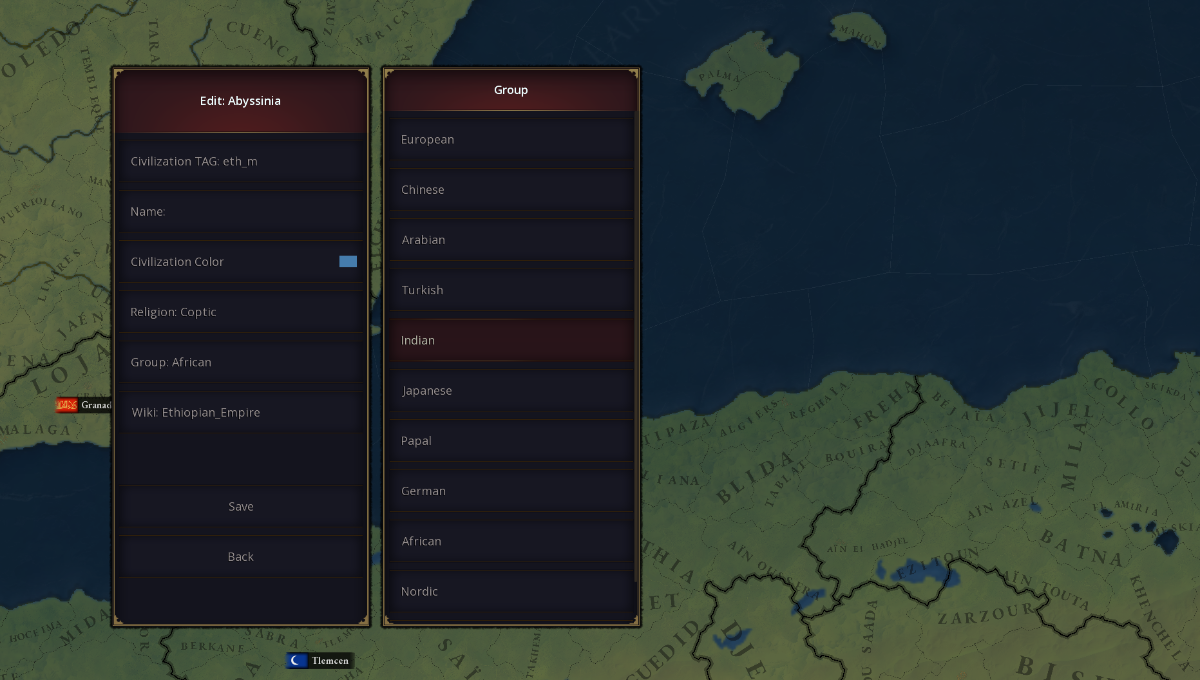Screen dimensions: 1200x680
Task: Select the highlighted Indian group
Action: click(x=511, y=340)
